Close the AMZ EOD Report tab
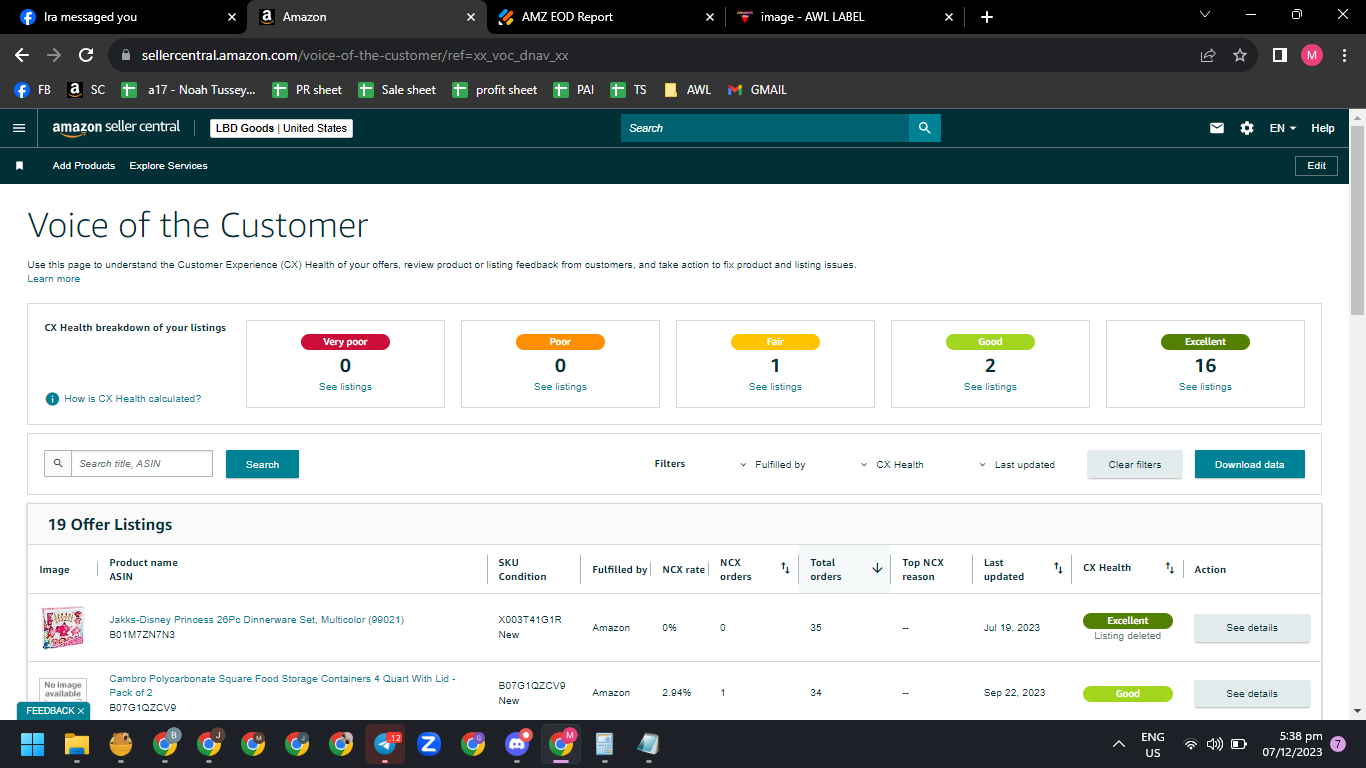The image size is (1366, 768). coord(710,17)
